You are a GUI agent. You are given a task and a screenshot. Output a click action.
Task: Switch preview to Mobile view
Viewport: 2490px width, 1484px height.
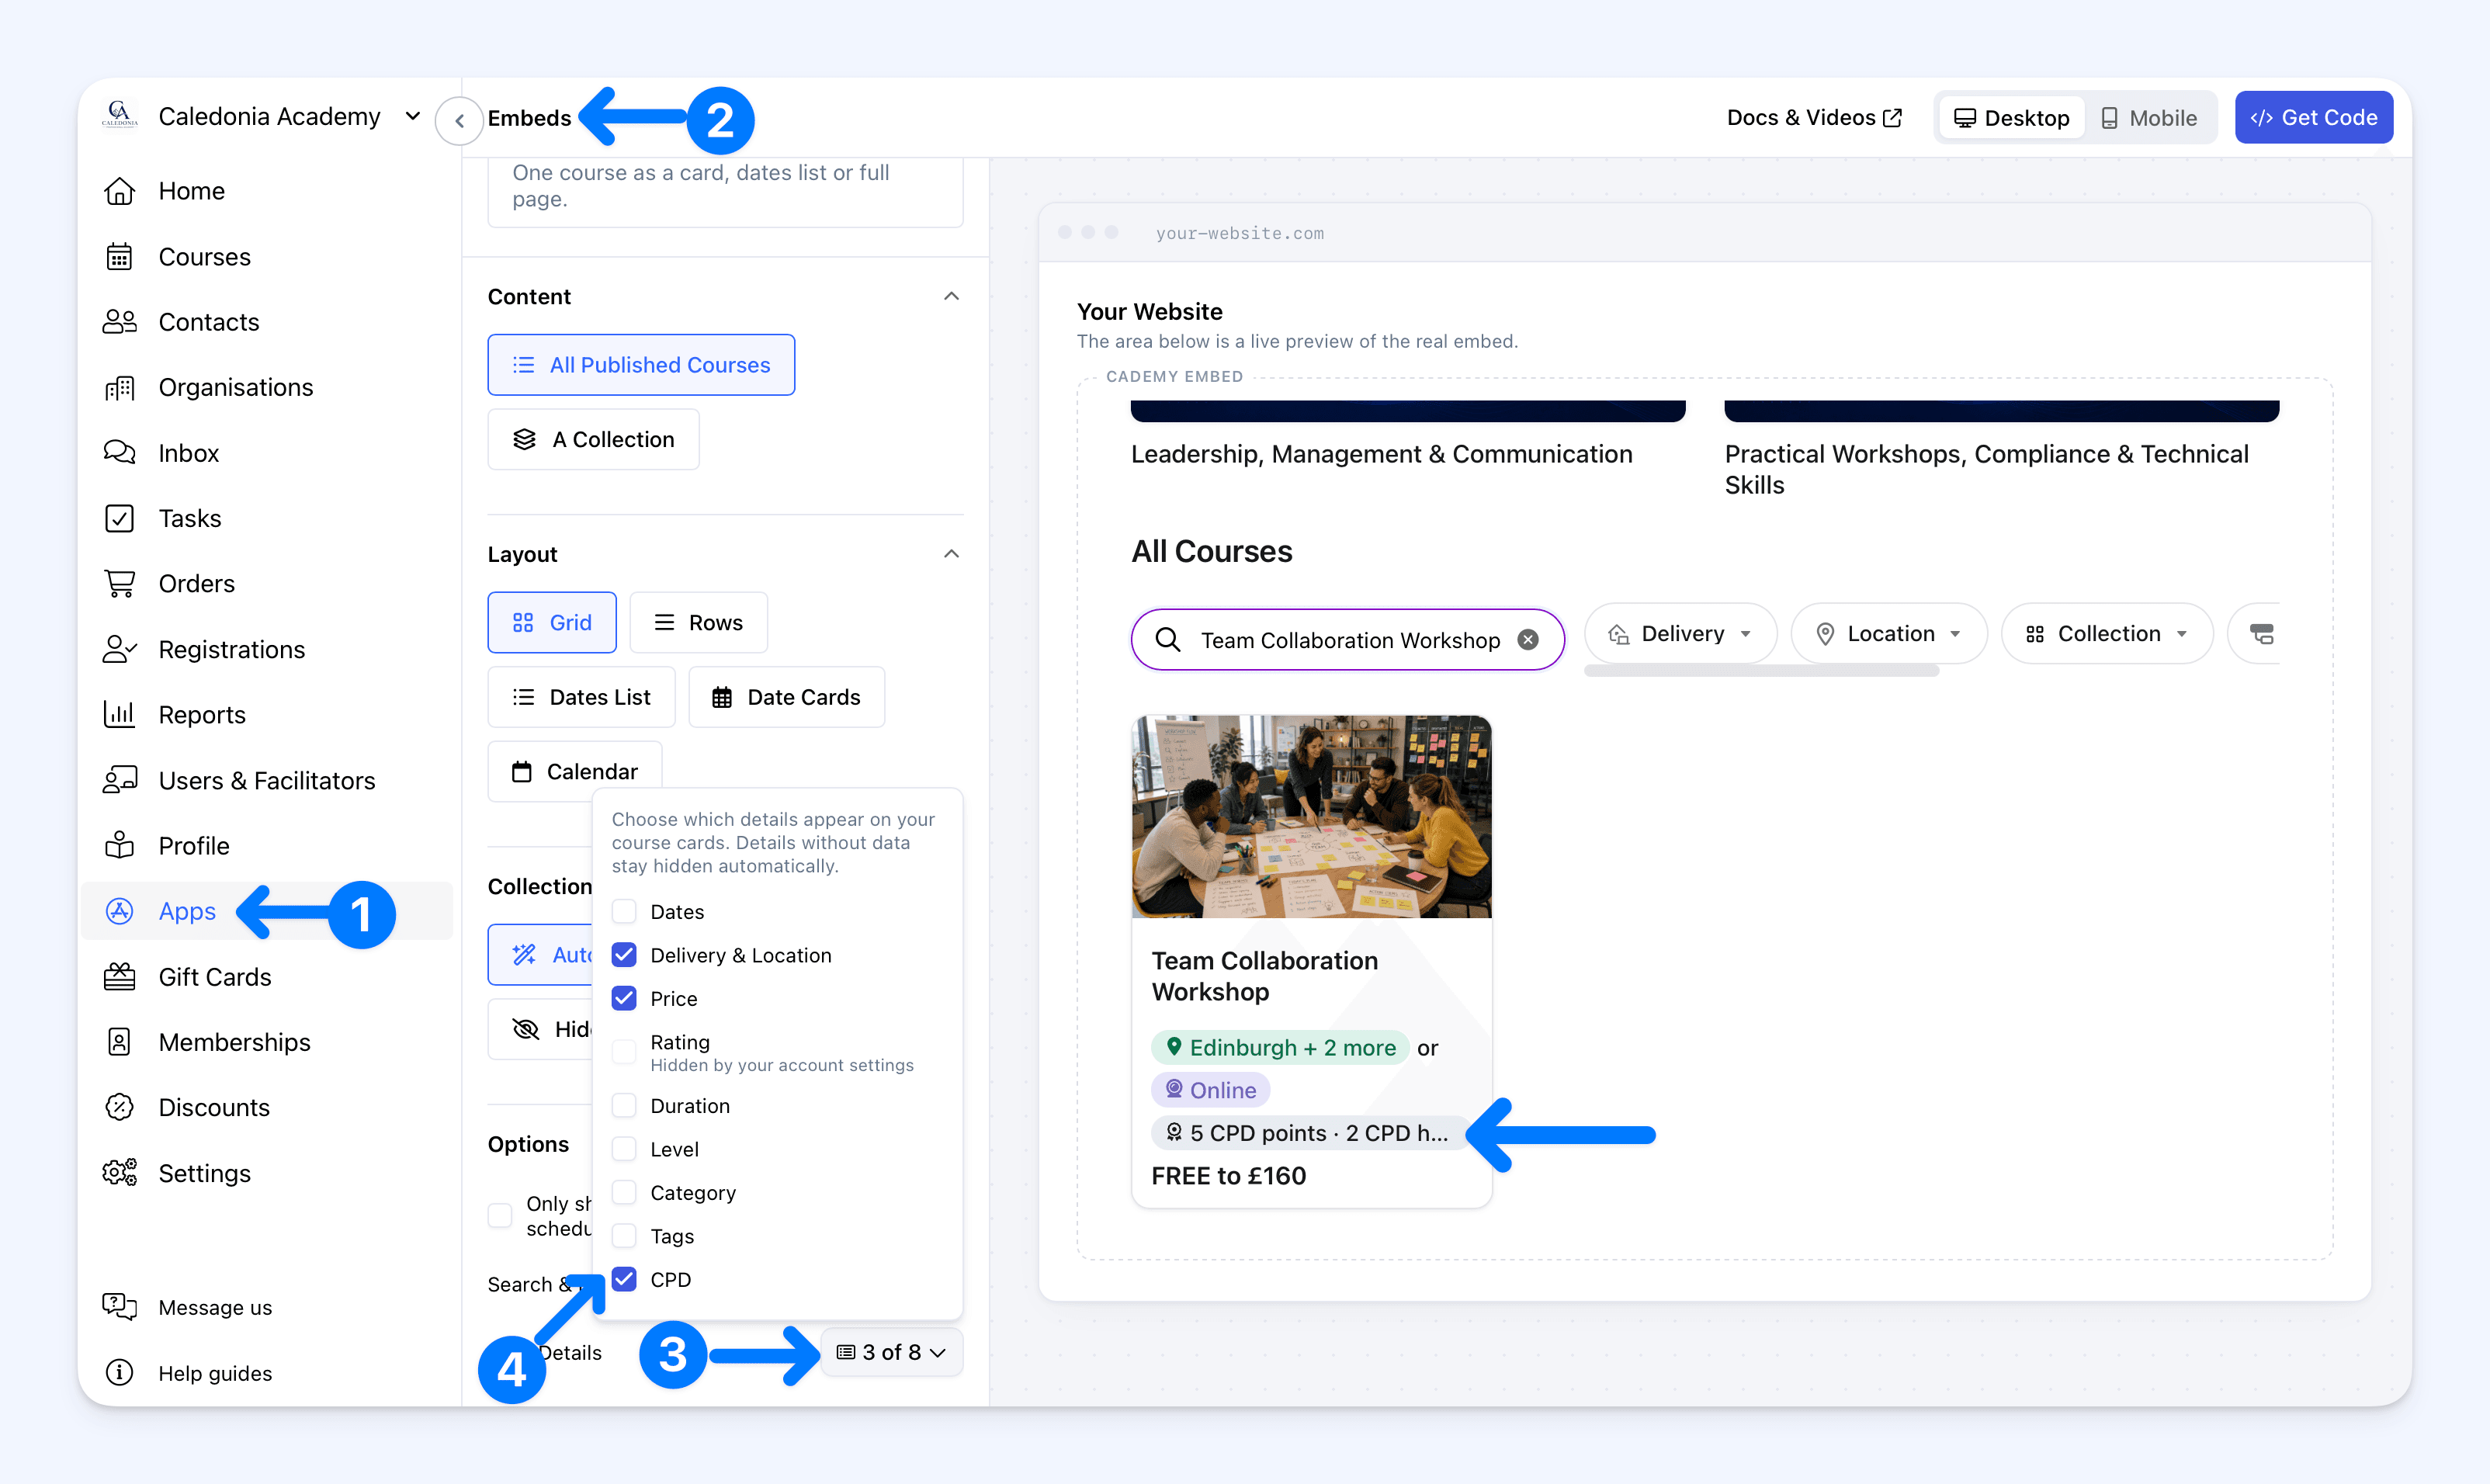click(x=2149, y=118)
